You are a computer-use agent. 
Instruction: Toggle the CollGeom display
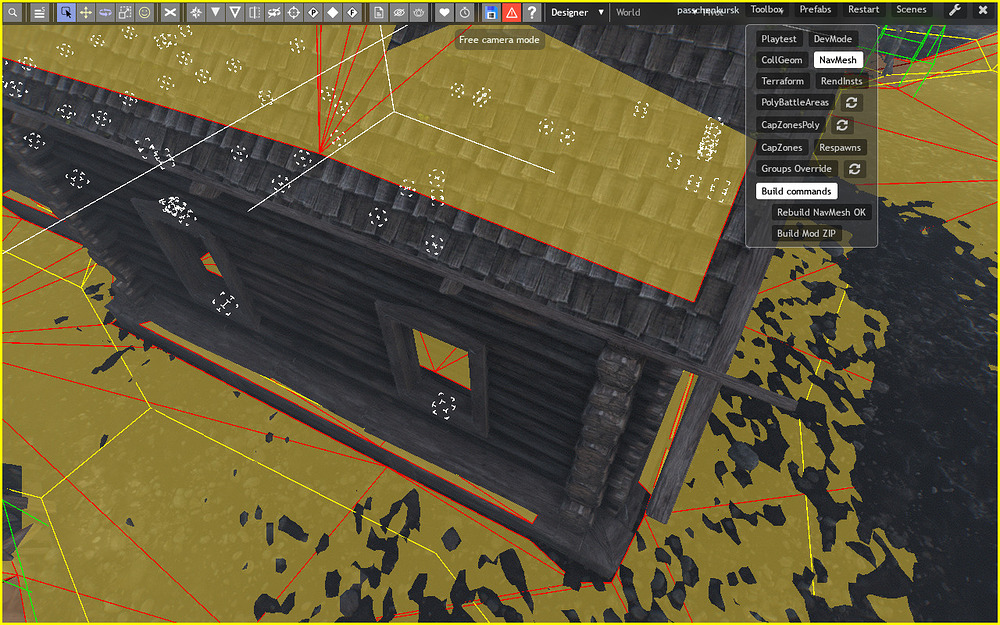pyautogui.click(x=781, y=60)
